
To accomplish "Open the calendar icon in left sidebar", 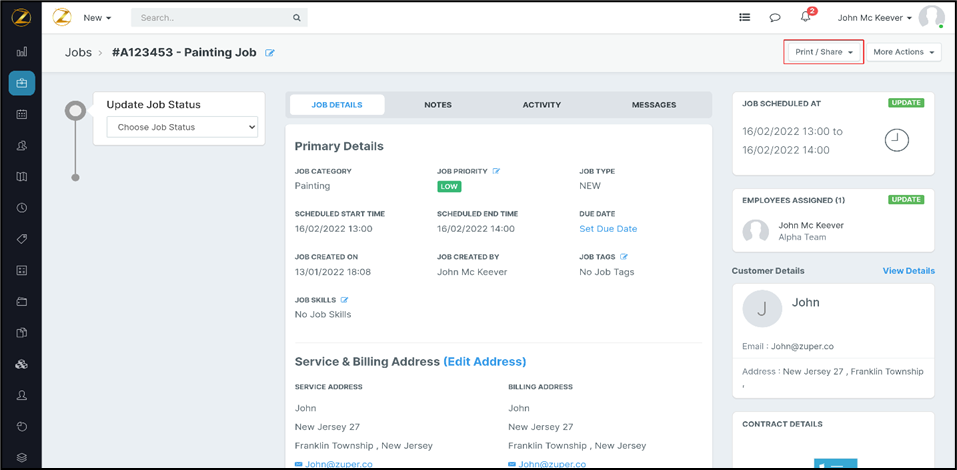I will tap(22, 114).
